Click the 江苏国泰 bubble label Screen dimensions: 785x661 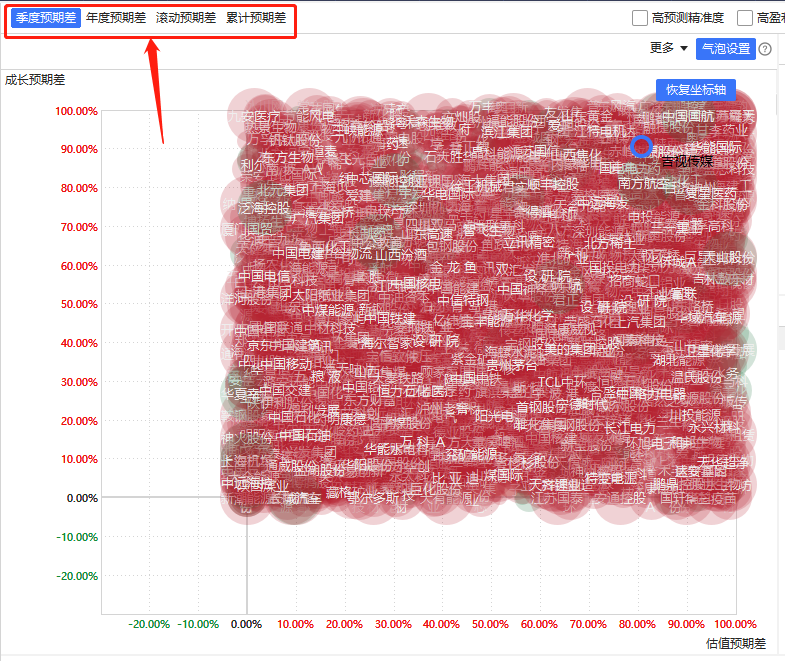(556, 498)
